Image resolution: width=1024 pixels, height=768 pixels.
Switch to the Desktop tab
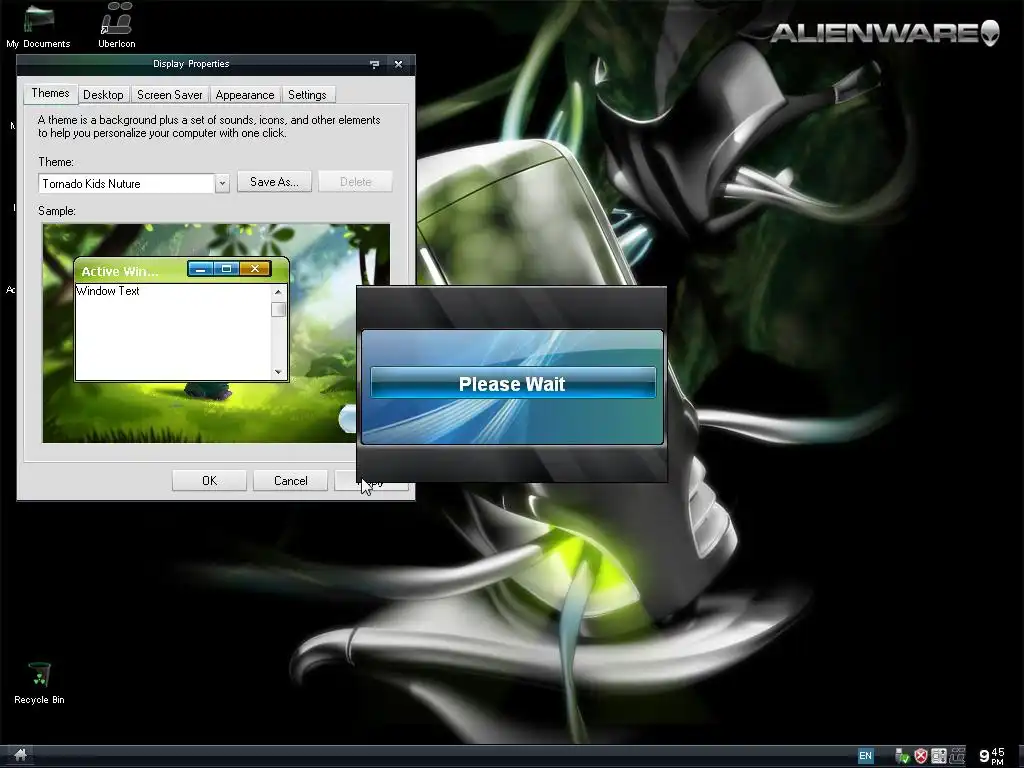pyautogui.click(x=103, y=95)
